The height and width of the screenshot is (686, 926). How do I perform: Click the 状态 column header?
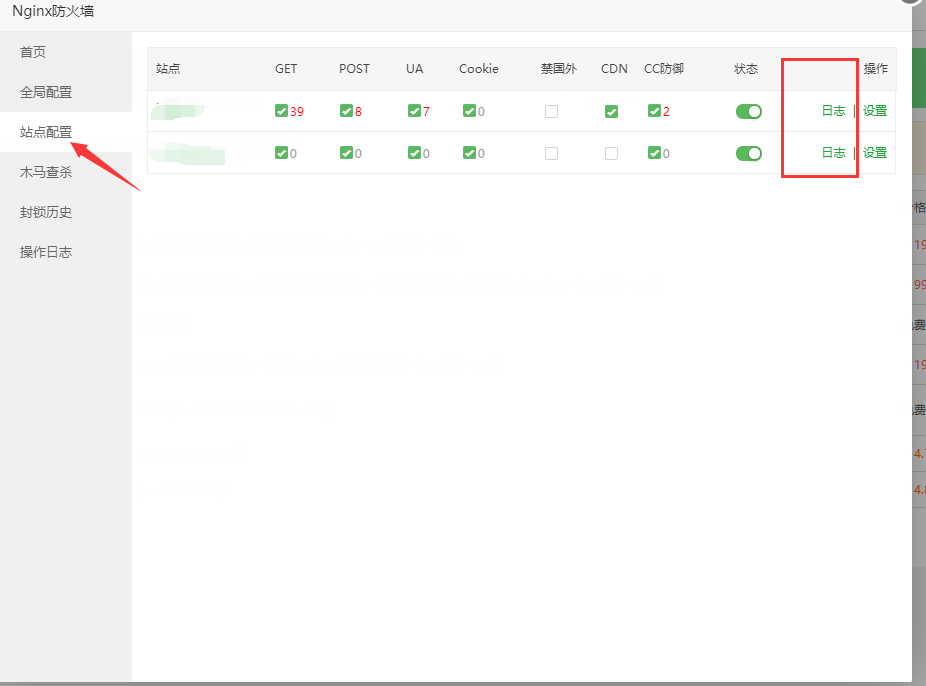click(746, 68)
